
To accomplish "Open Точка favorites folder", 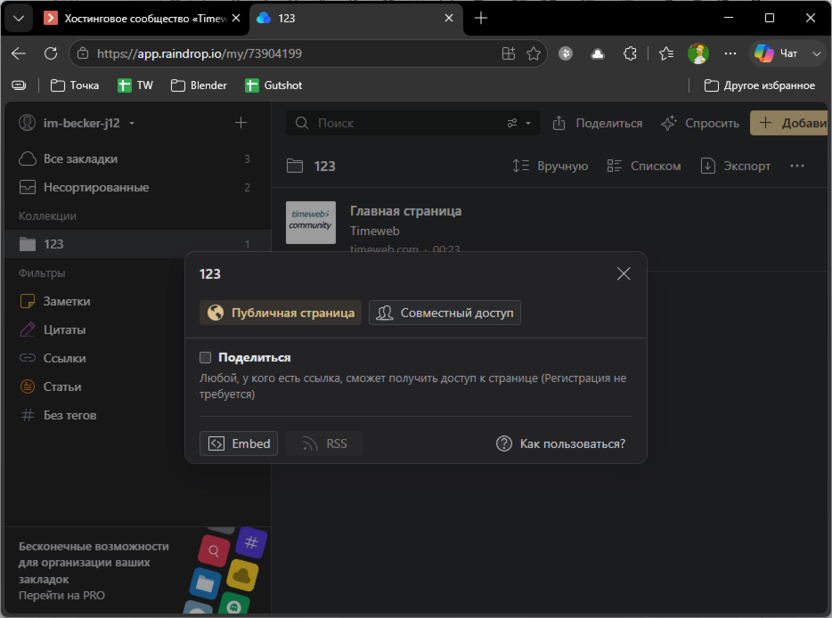I will click(x=75, y=85).
